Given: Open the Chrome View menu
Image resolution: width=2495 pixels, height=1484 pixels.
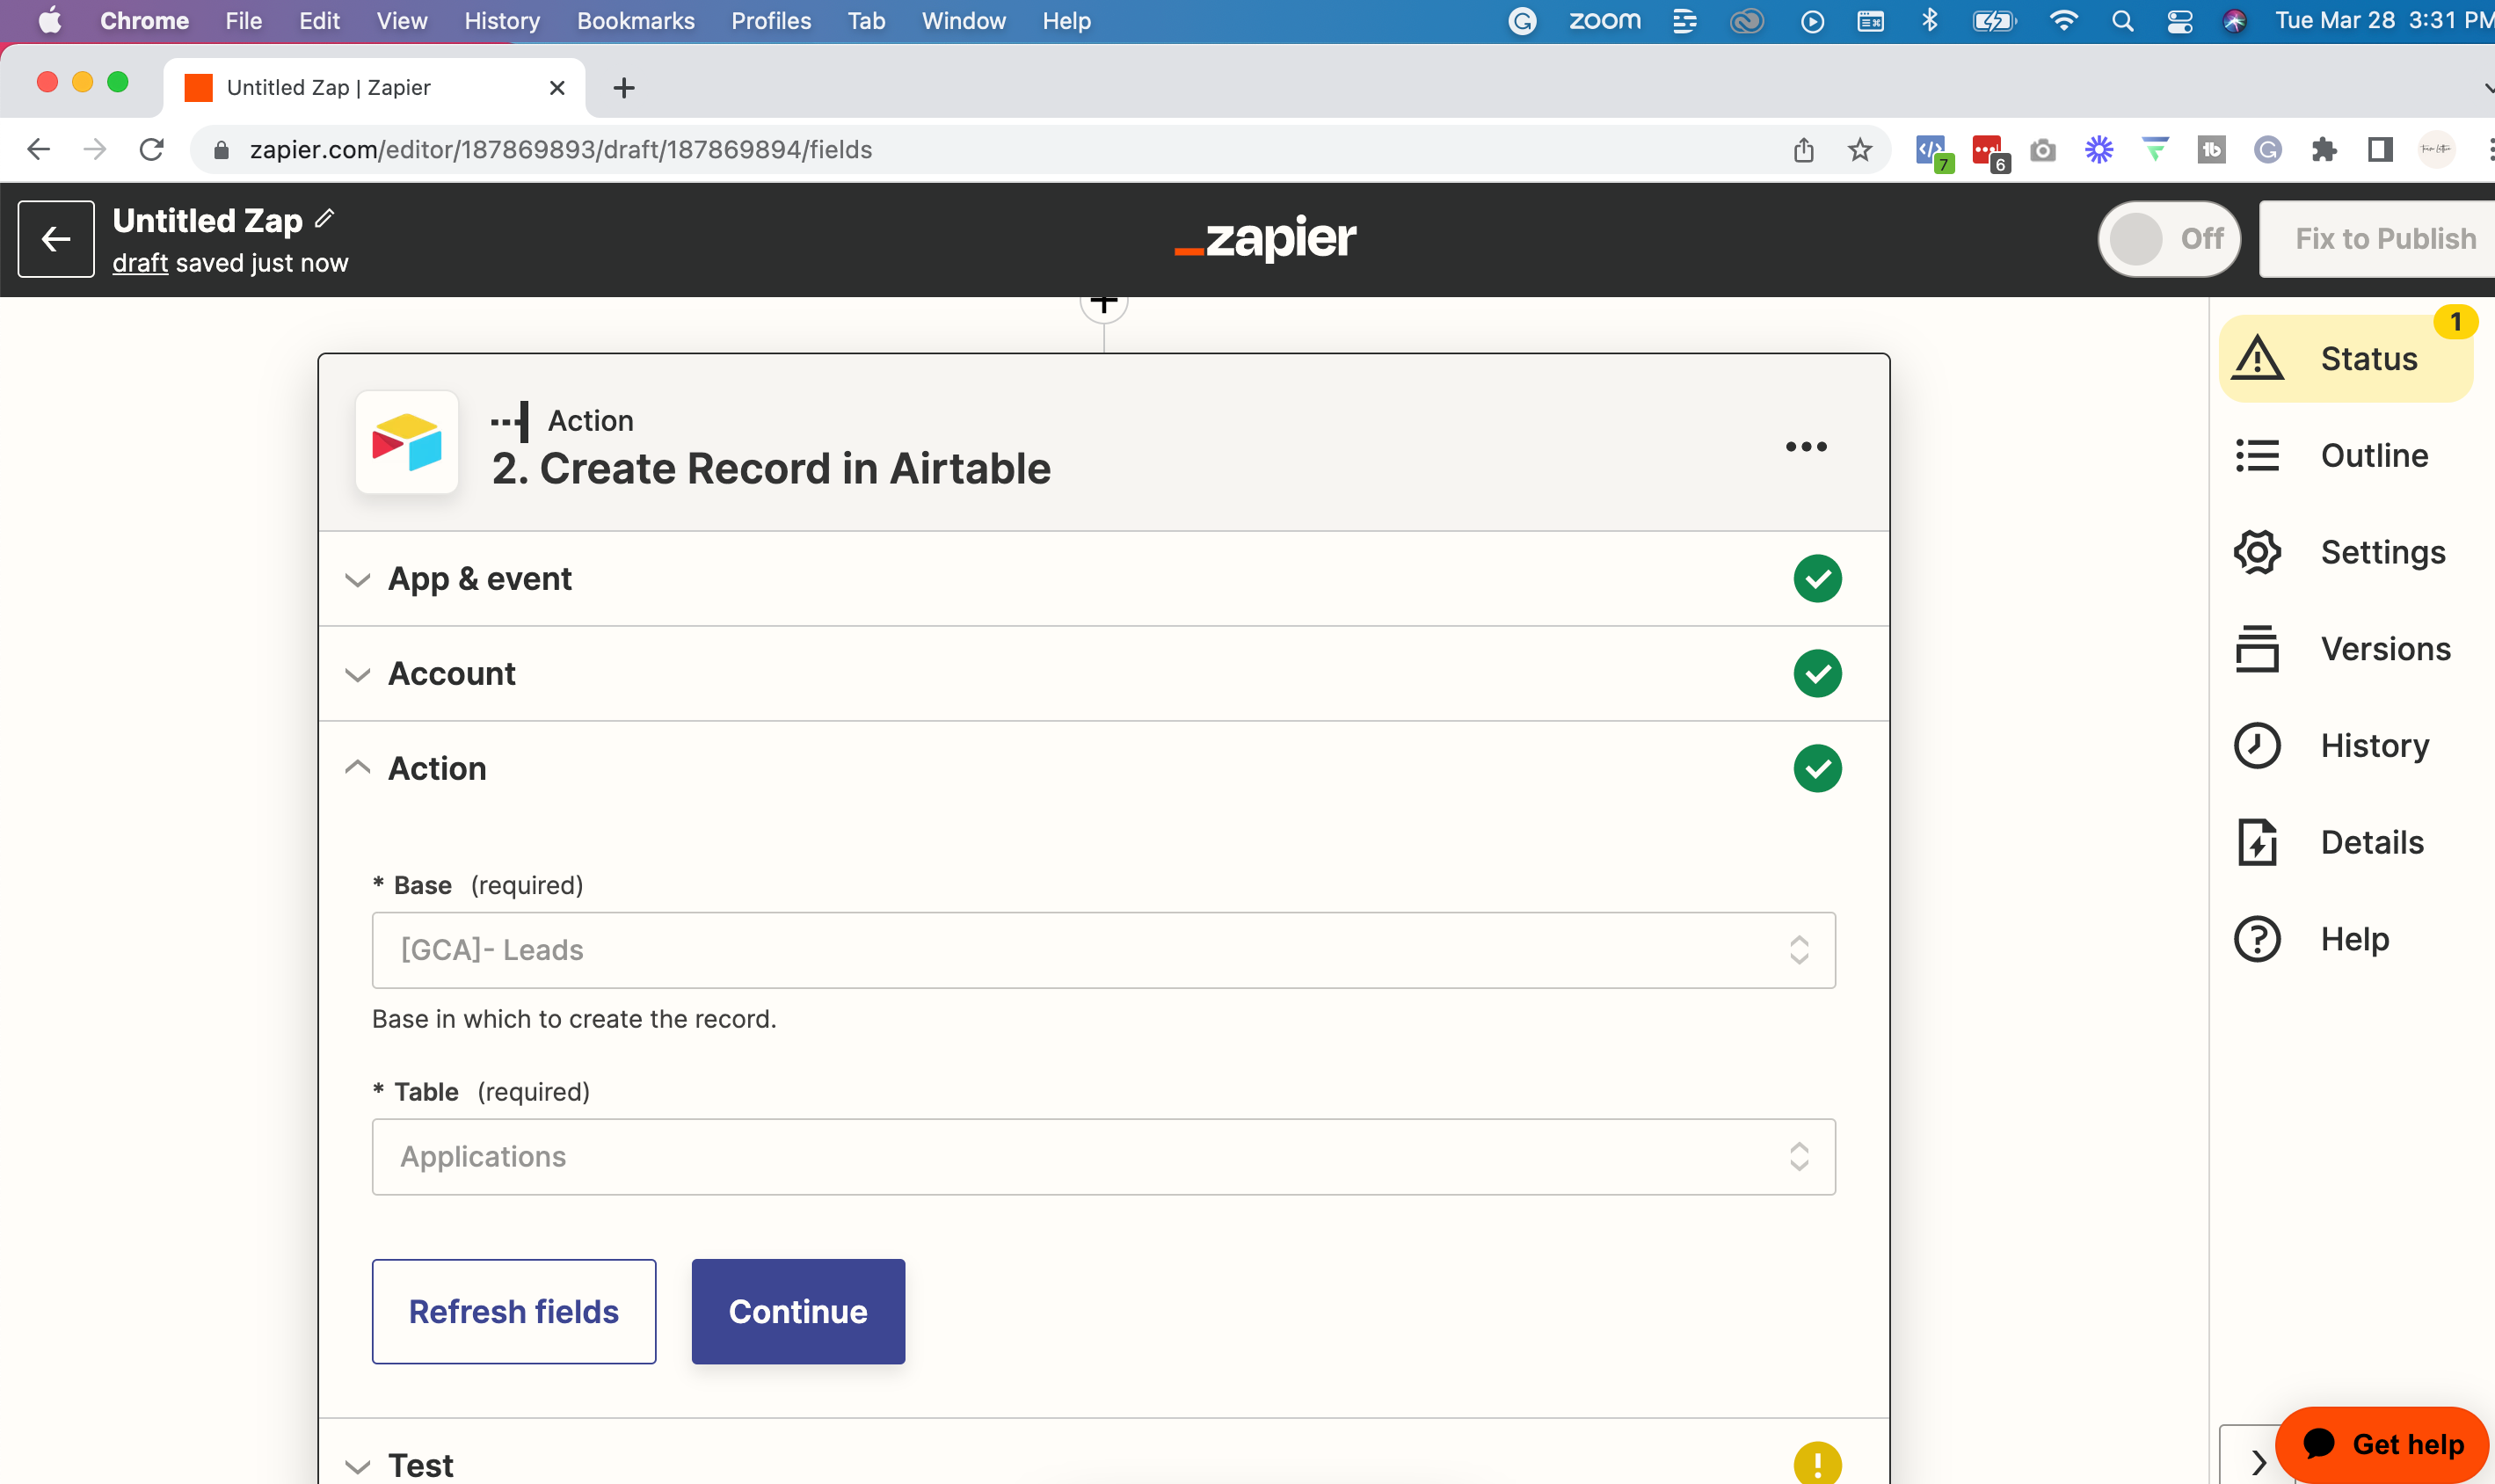Looking at the screenshot, I should (402, 21).
